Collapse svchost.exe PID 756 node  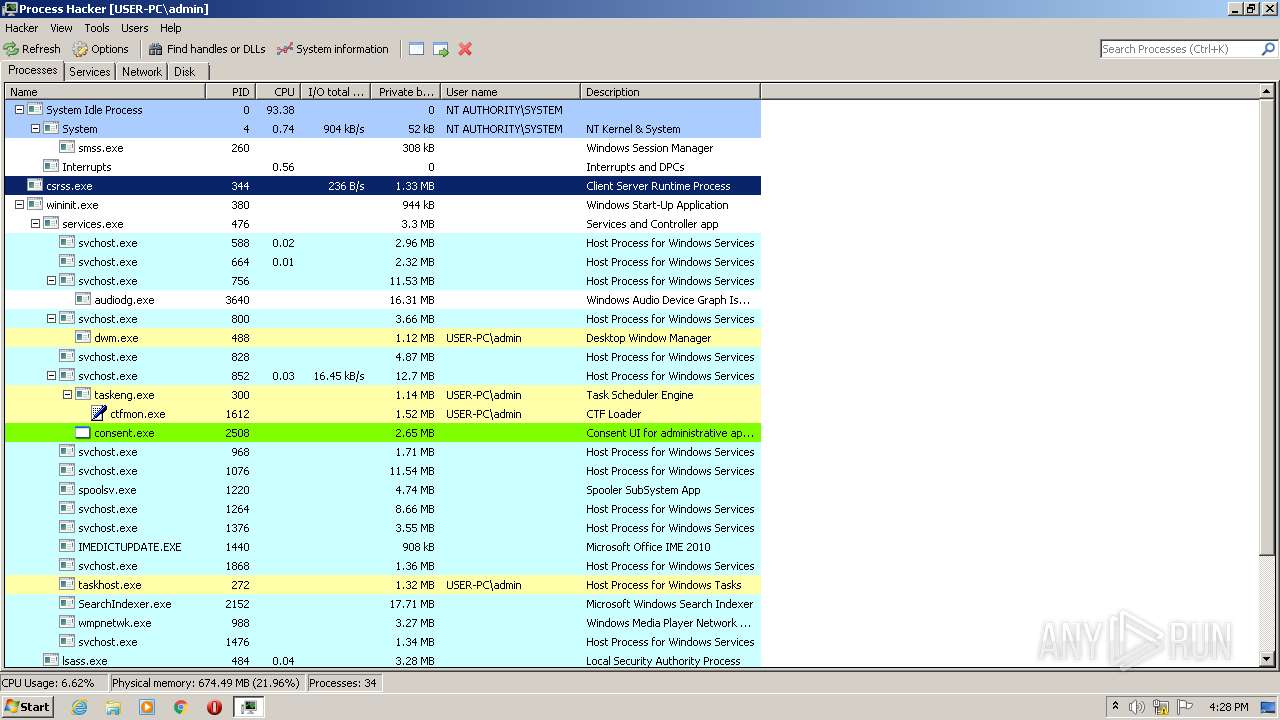click(51, 281)
